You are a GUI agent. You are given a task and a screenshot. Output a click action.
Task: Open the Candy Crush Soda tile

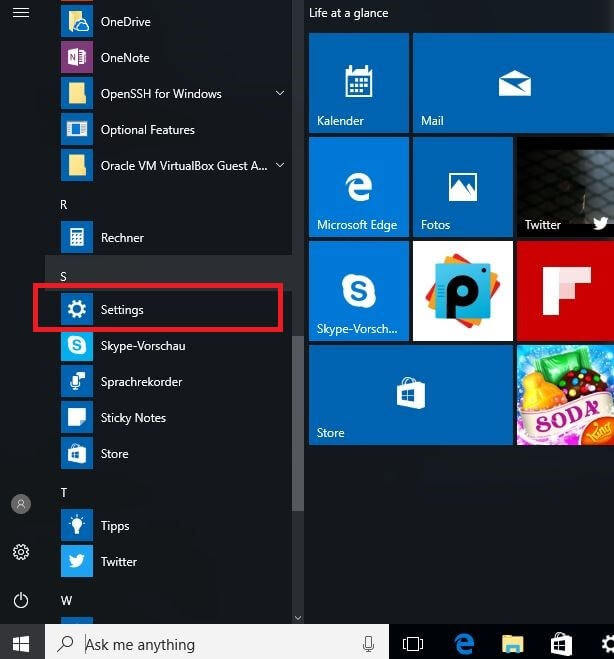point(565,395)
